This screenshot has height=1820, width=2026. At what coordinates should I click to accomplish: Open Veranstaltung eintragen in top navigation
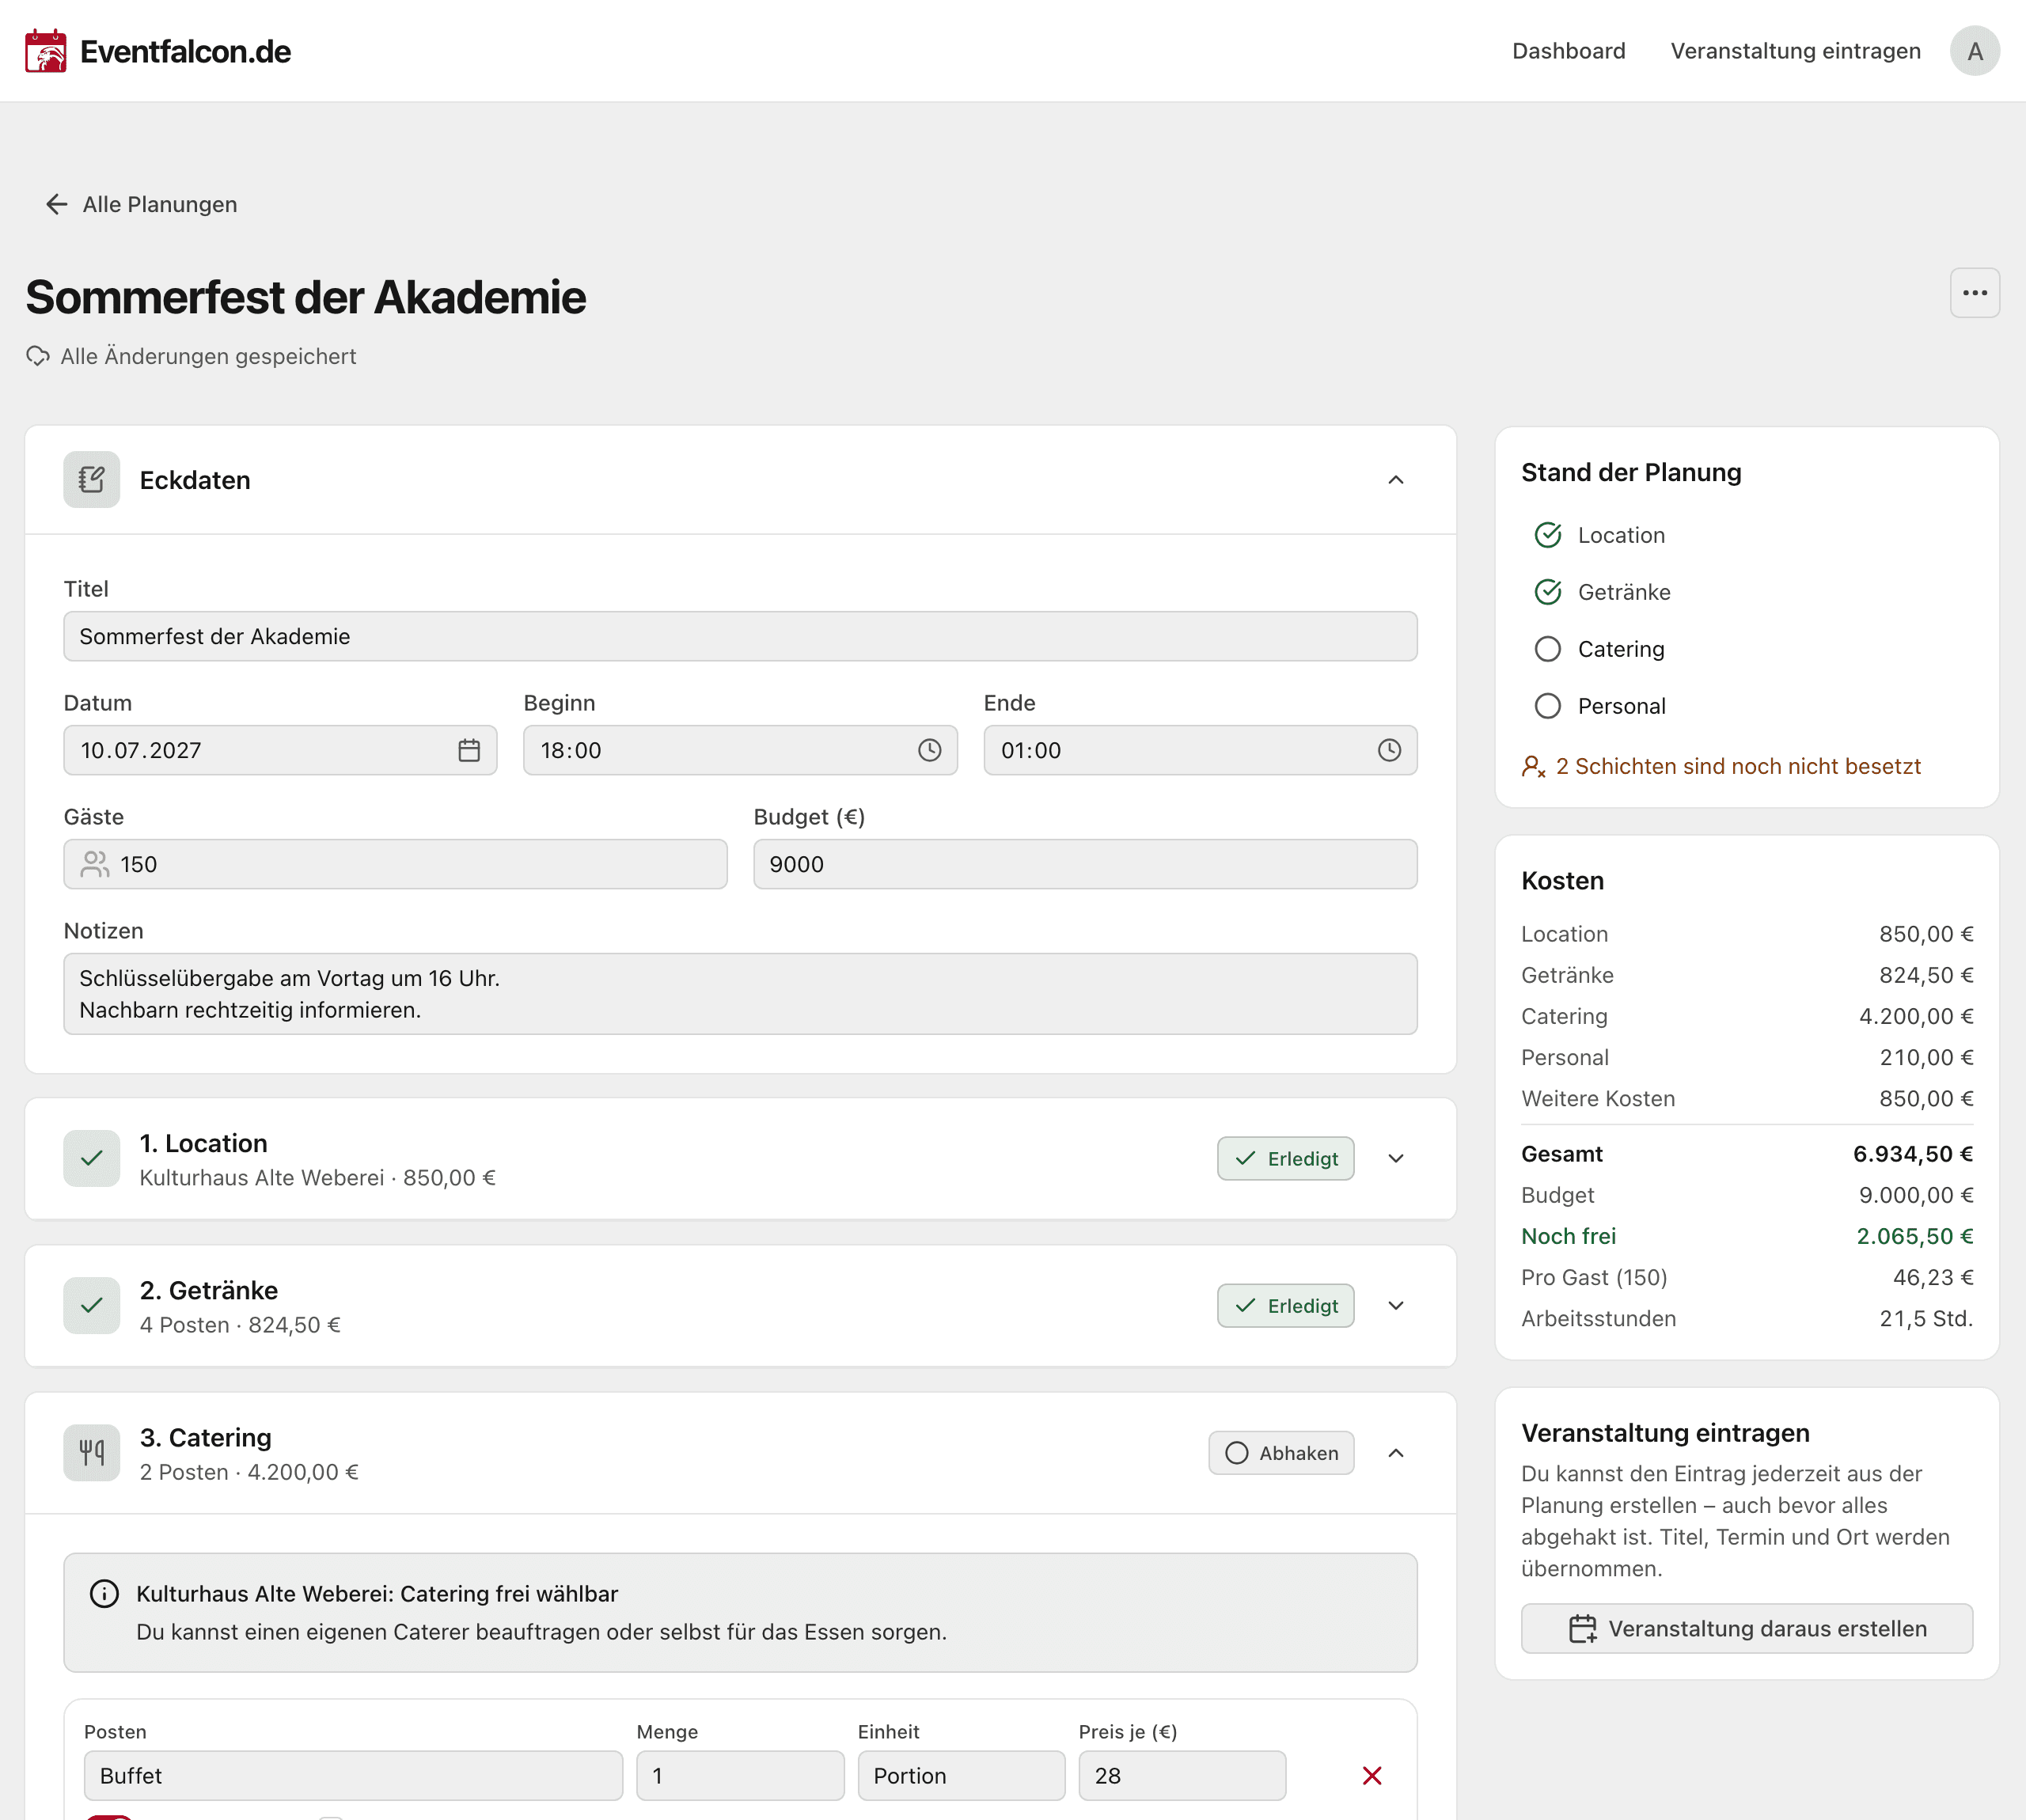pos(1795,51)
